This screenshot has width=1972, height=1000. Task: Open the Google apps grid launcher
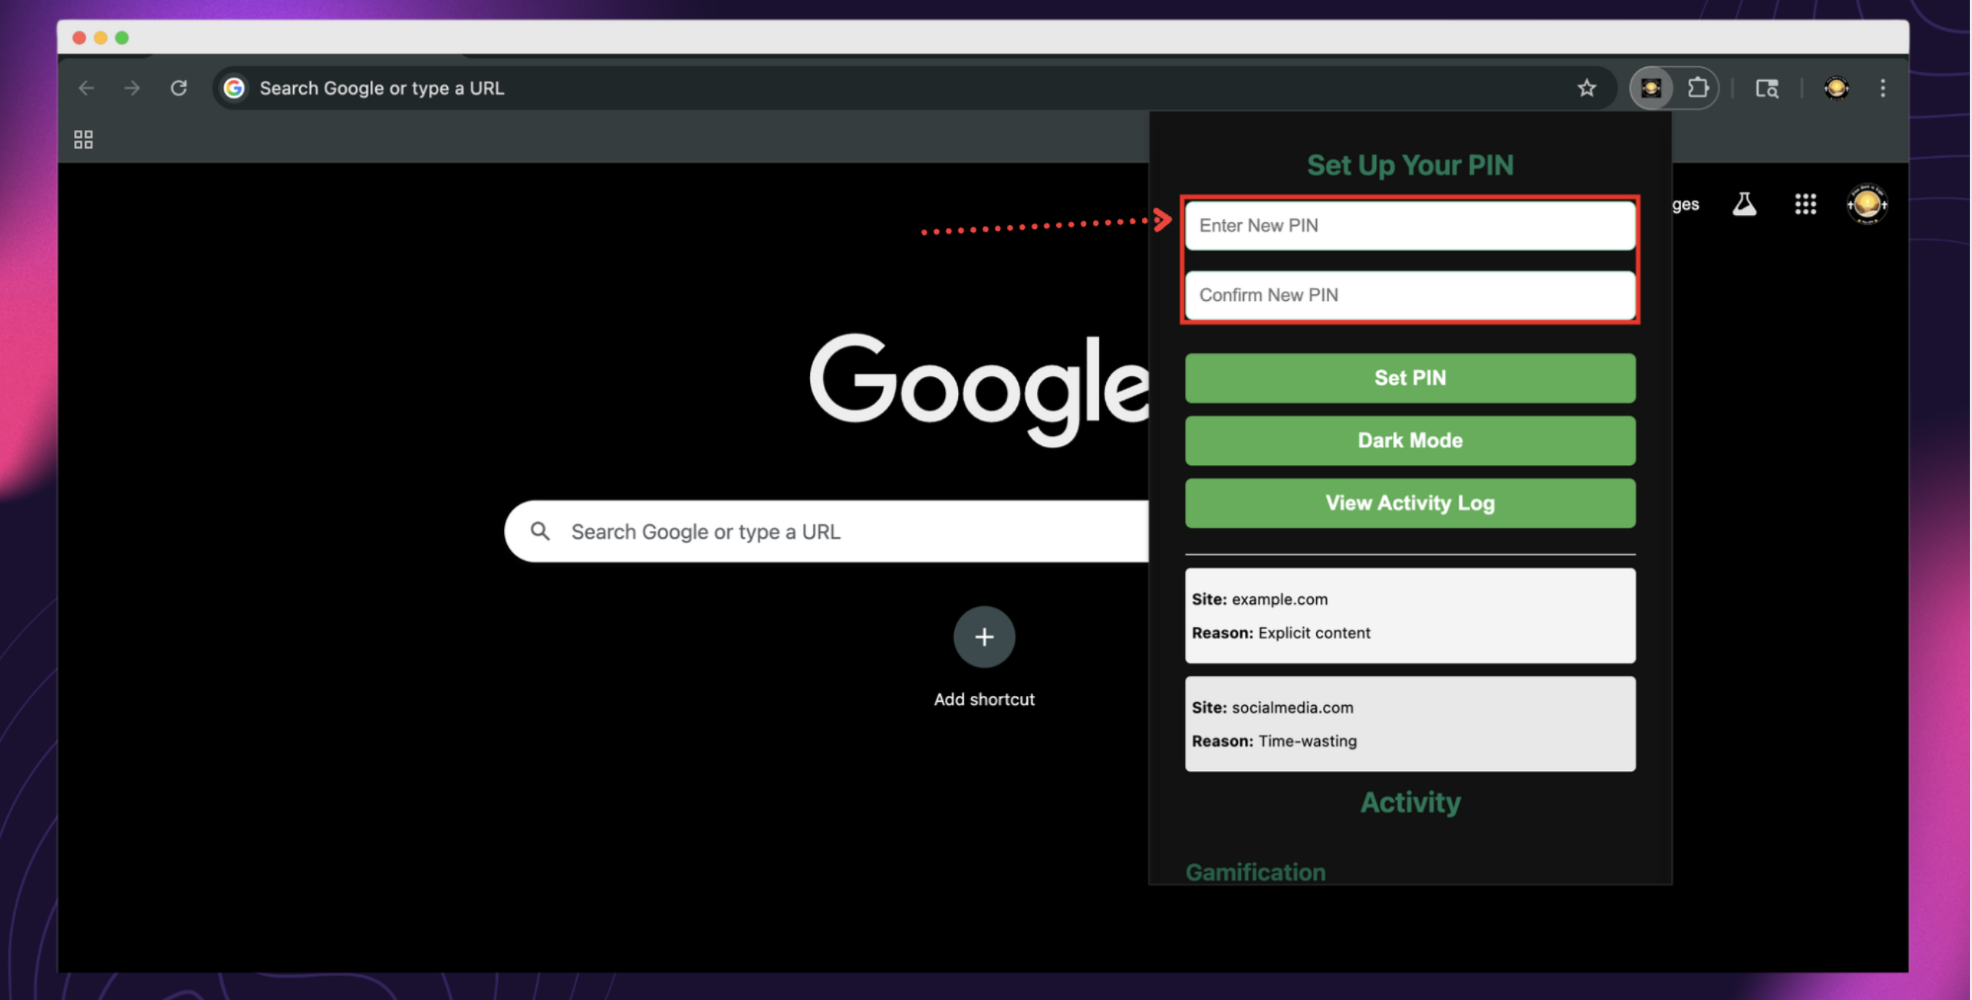click(1805, 204)
